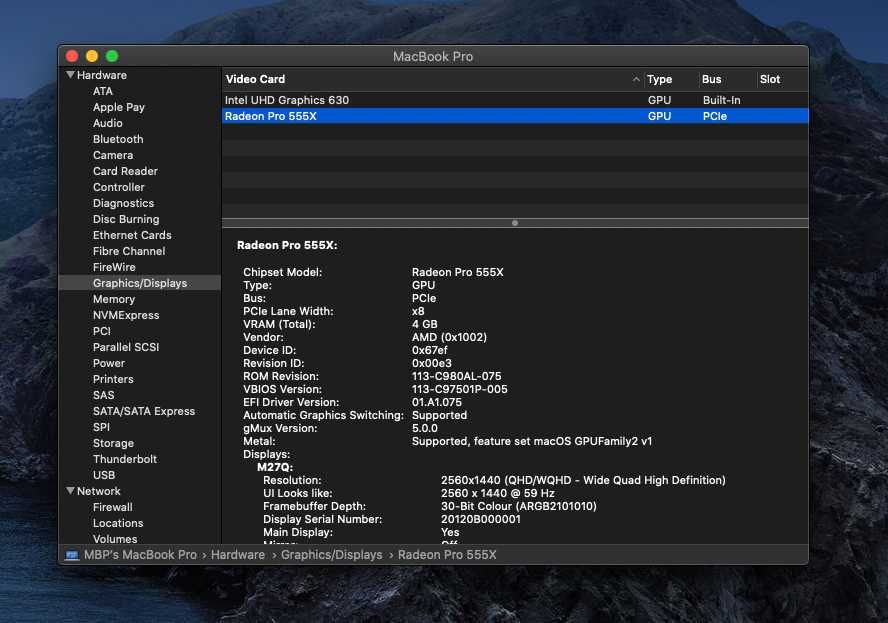Open the Card Reader section

(x=125, y=171)
